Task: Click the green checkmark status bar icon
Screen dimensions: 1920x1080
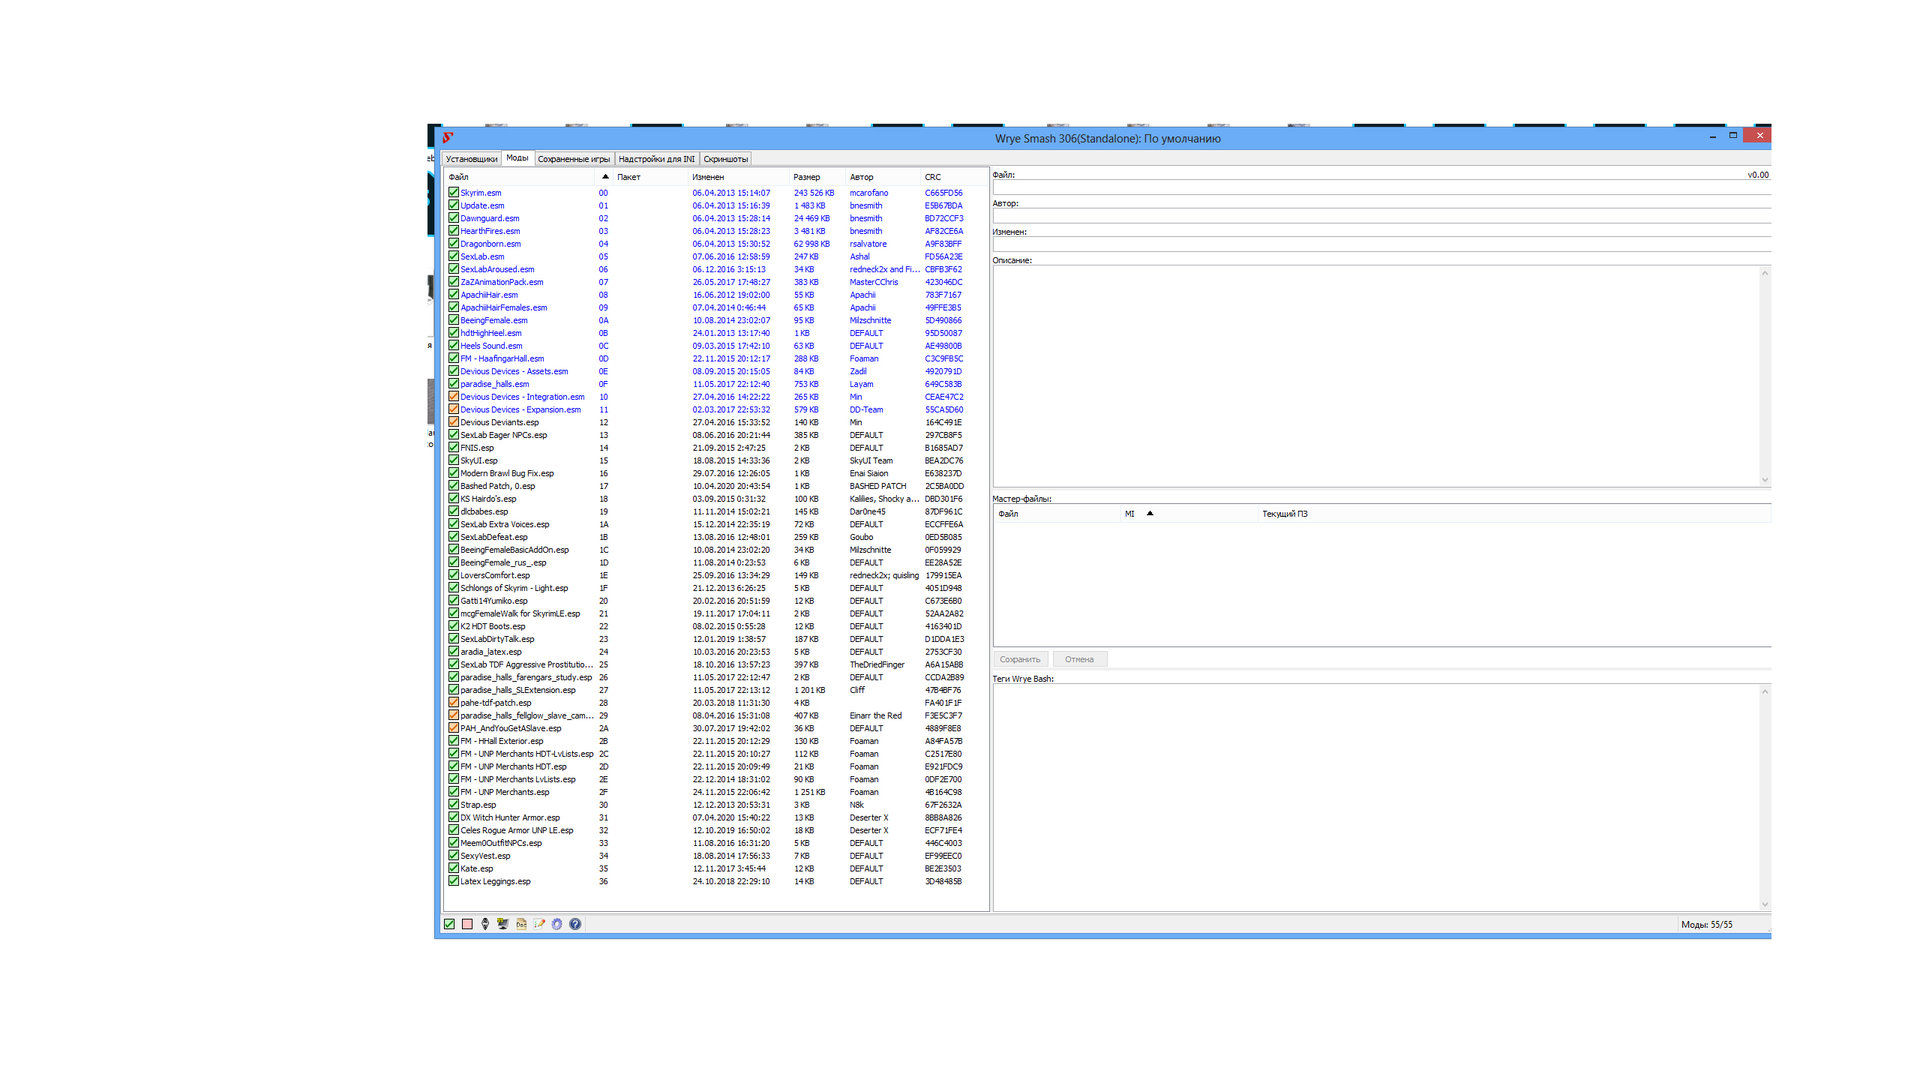Action: pyautogui.click(x=449, y=924)
